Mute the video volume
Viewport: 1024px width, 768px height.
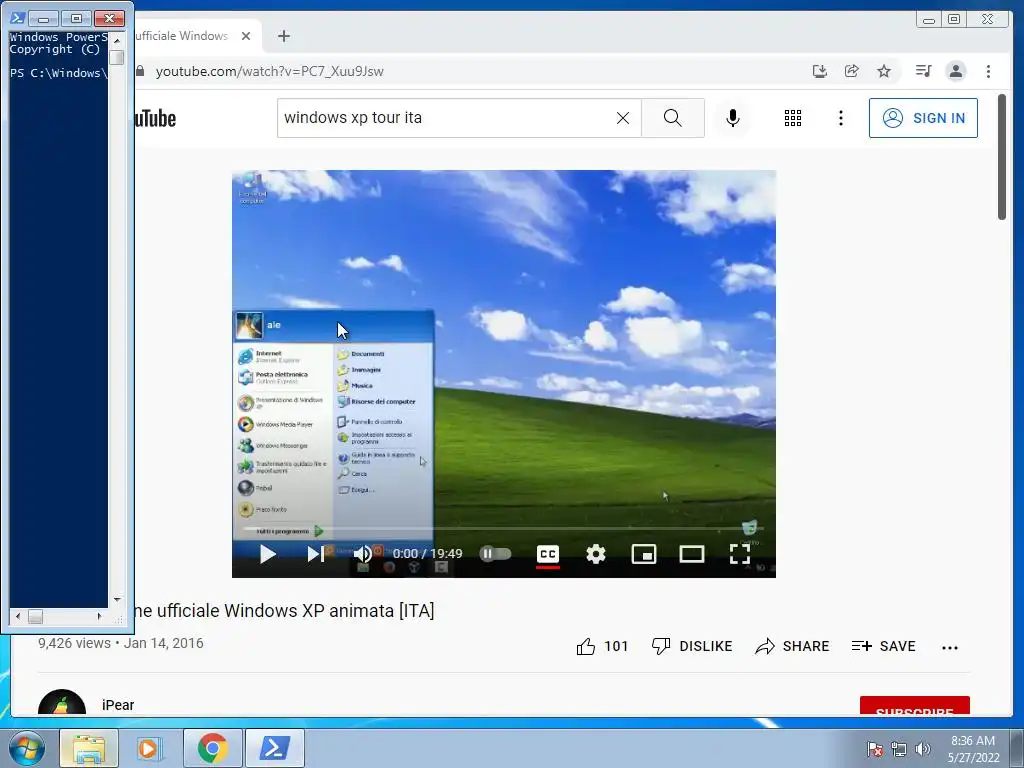(363, 554)
